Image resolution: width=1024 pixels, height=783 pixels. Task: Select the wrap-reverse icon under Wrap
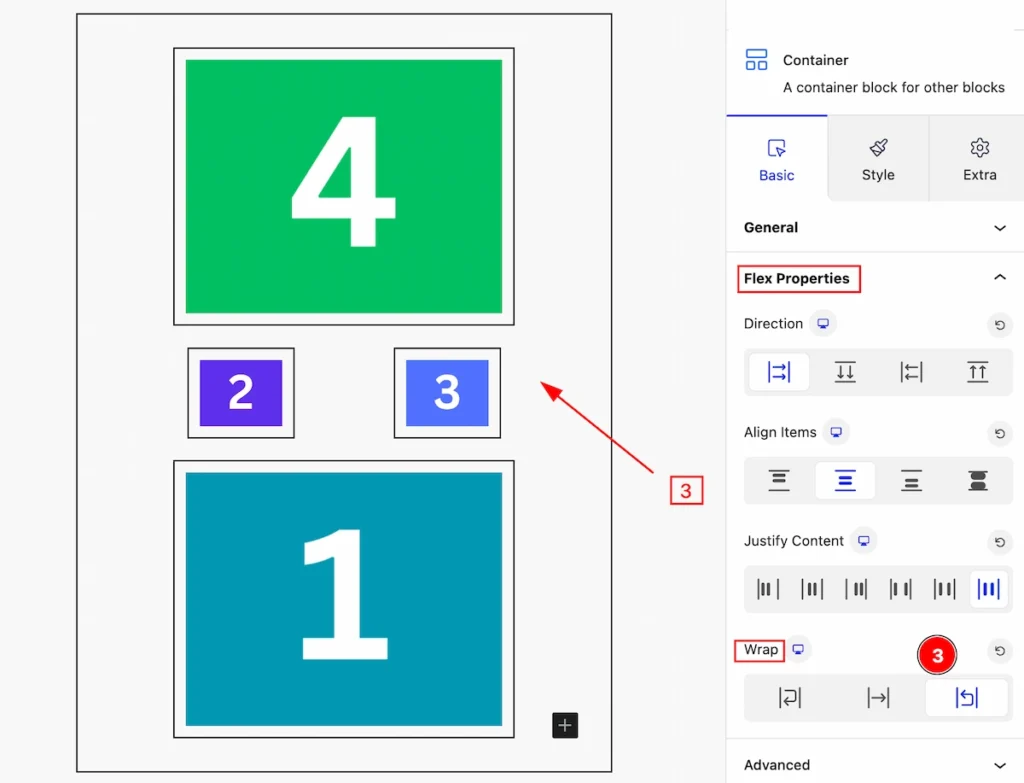coord(967,698)
